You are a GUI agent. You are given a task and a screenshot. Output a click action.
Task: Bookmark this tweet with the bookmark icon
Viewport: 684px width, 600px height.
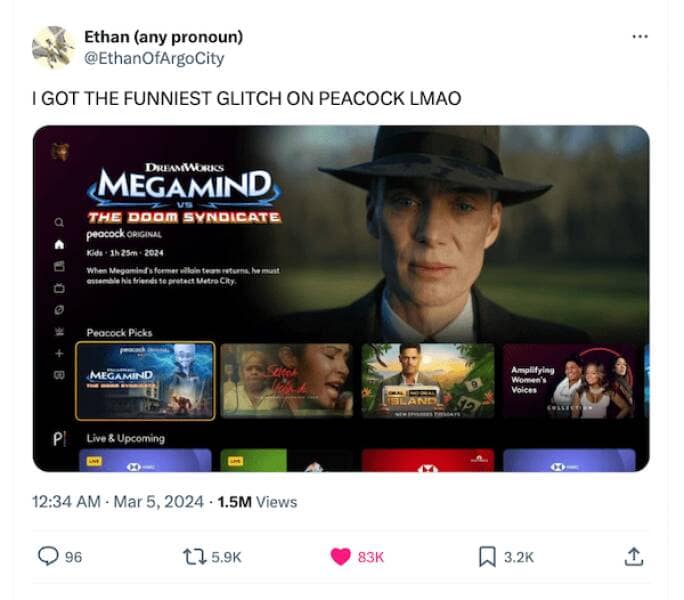point(487,557)
